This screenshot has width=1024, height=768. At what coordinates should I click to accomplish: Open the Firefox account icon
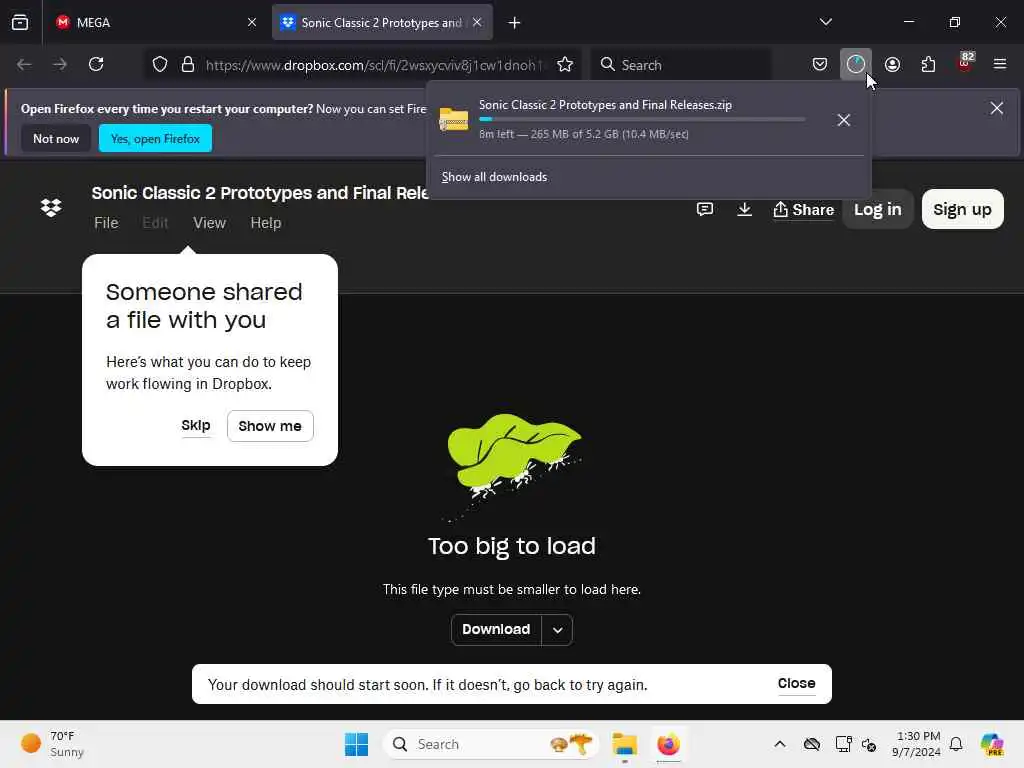tap(892, 64)
